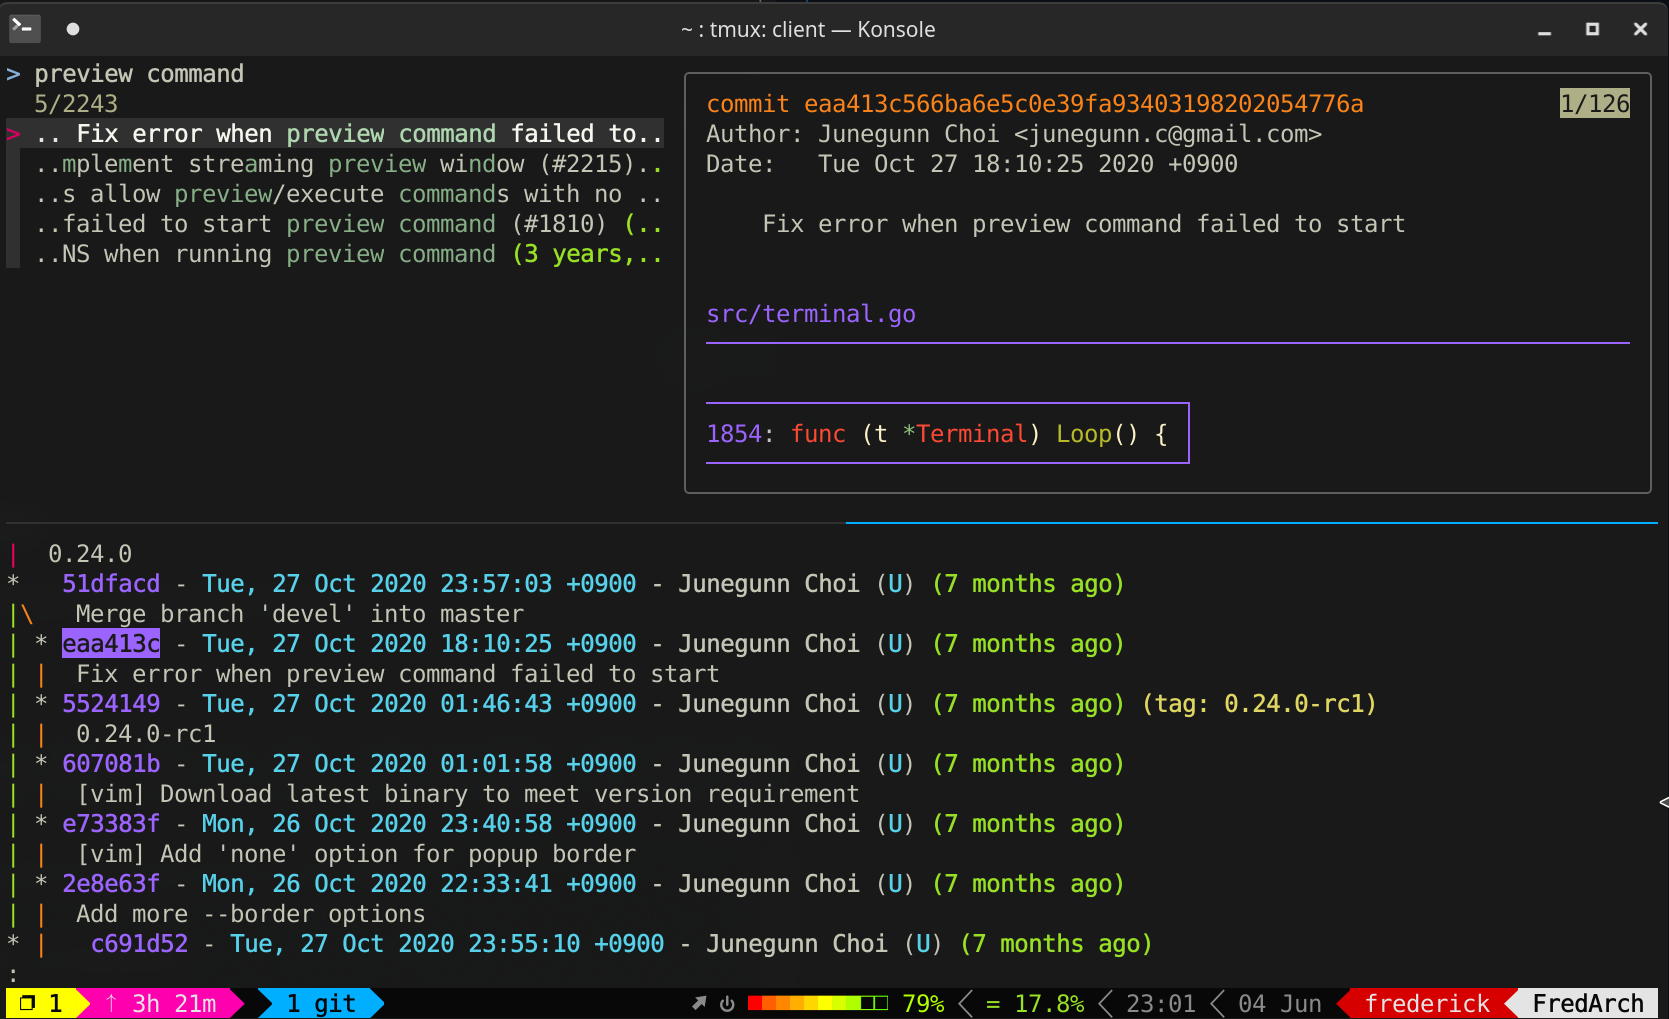Screen dimensions: 1669x1019
Task: Click the username segment 'frederick'
Action: pyautogui.click(x=1427, y=1003)
